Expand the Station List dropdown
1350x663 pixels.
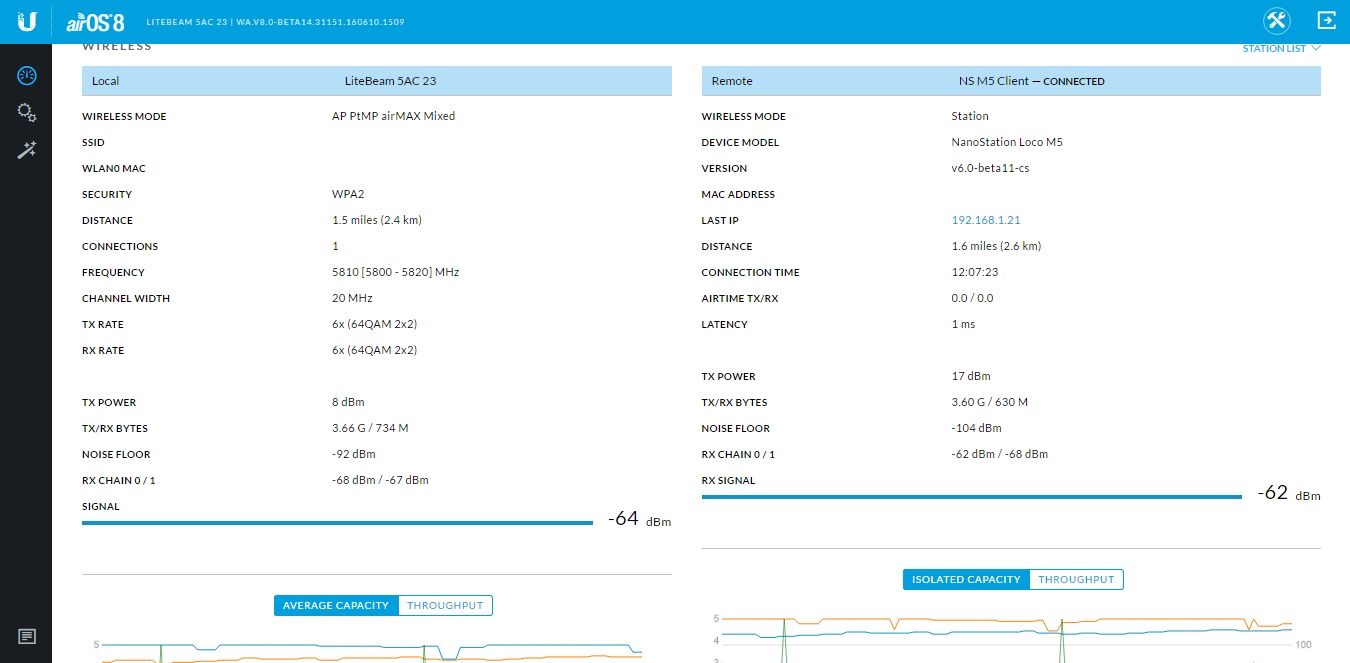click(x=1282, y=48)
